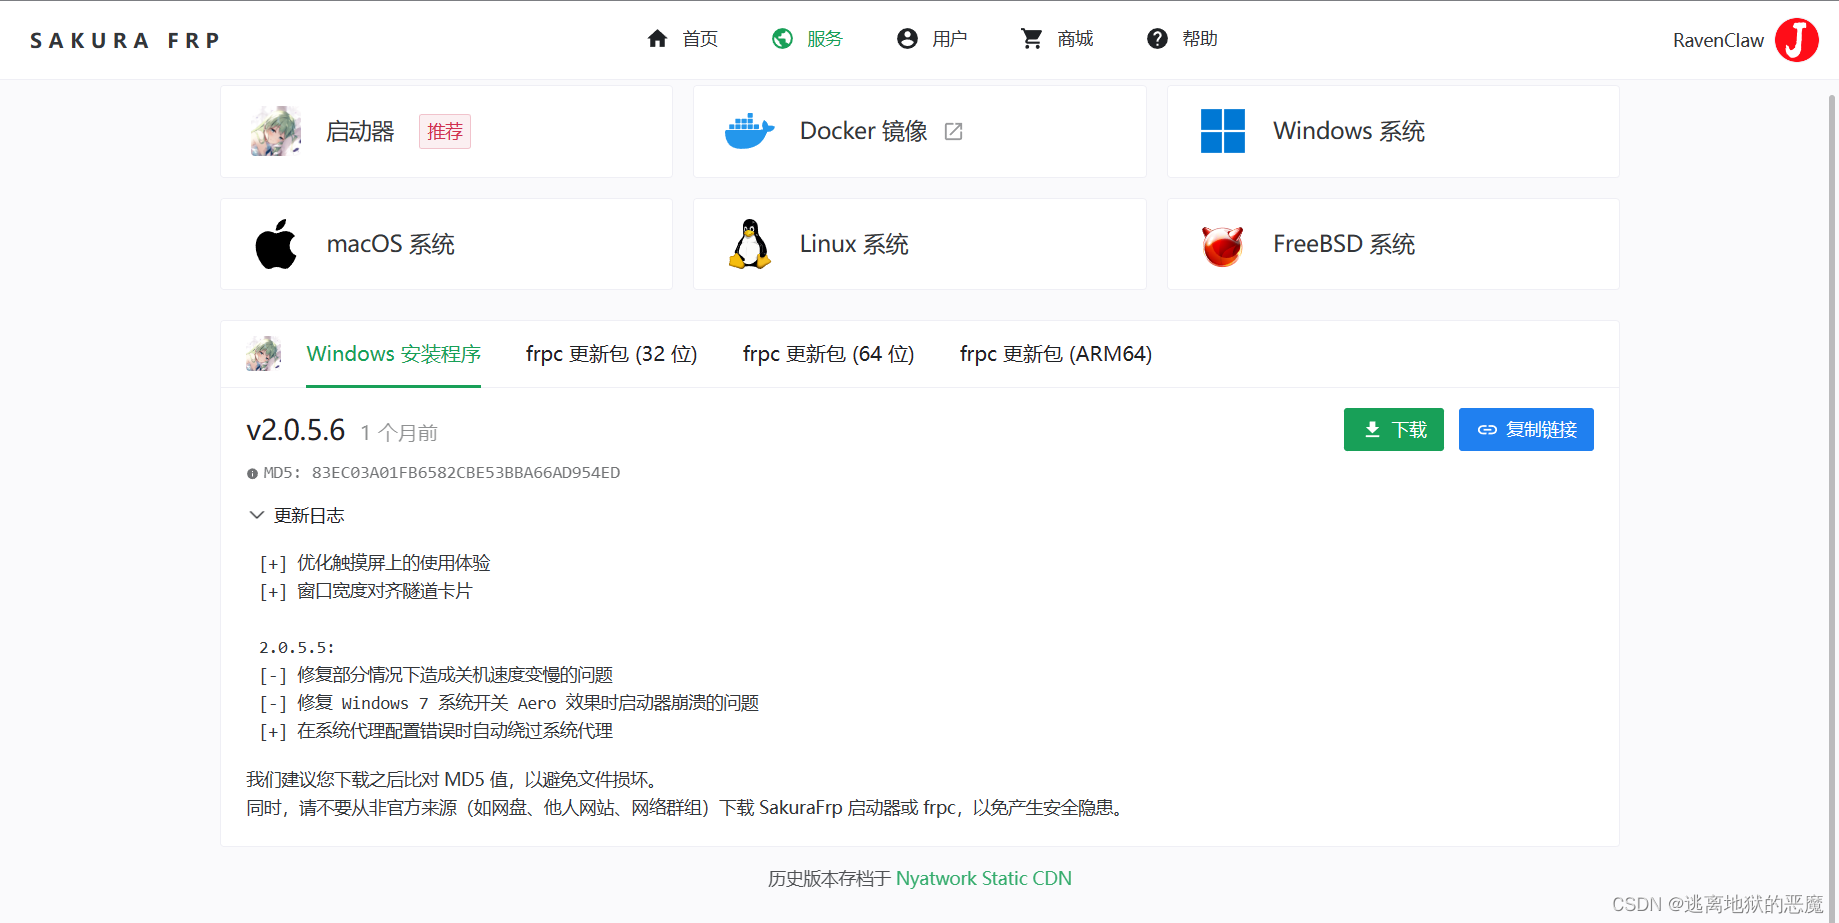Click the FreeBSD daemon icon

coord(1222,245)
